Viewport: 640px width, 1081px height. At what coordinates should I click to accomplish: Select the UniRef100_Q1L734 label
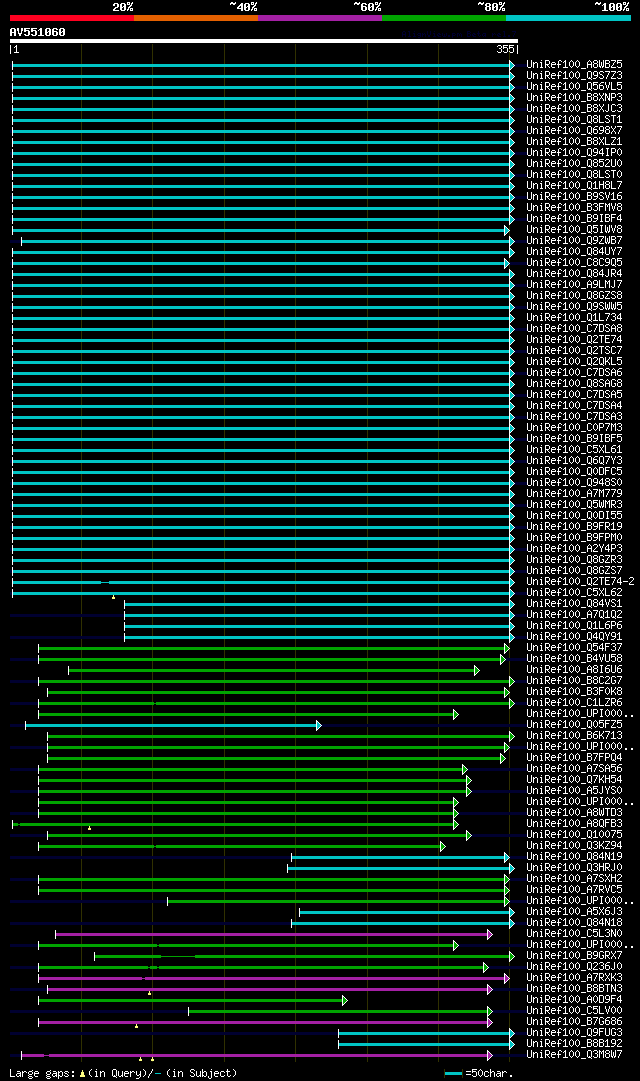point(574,318)
